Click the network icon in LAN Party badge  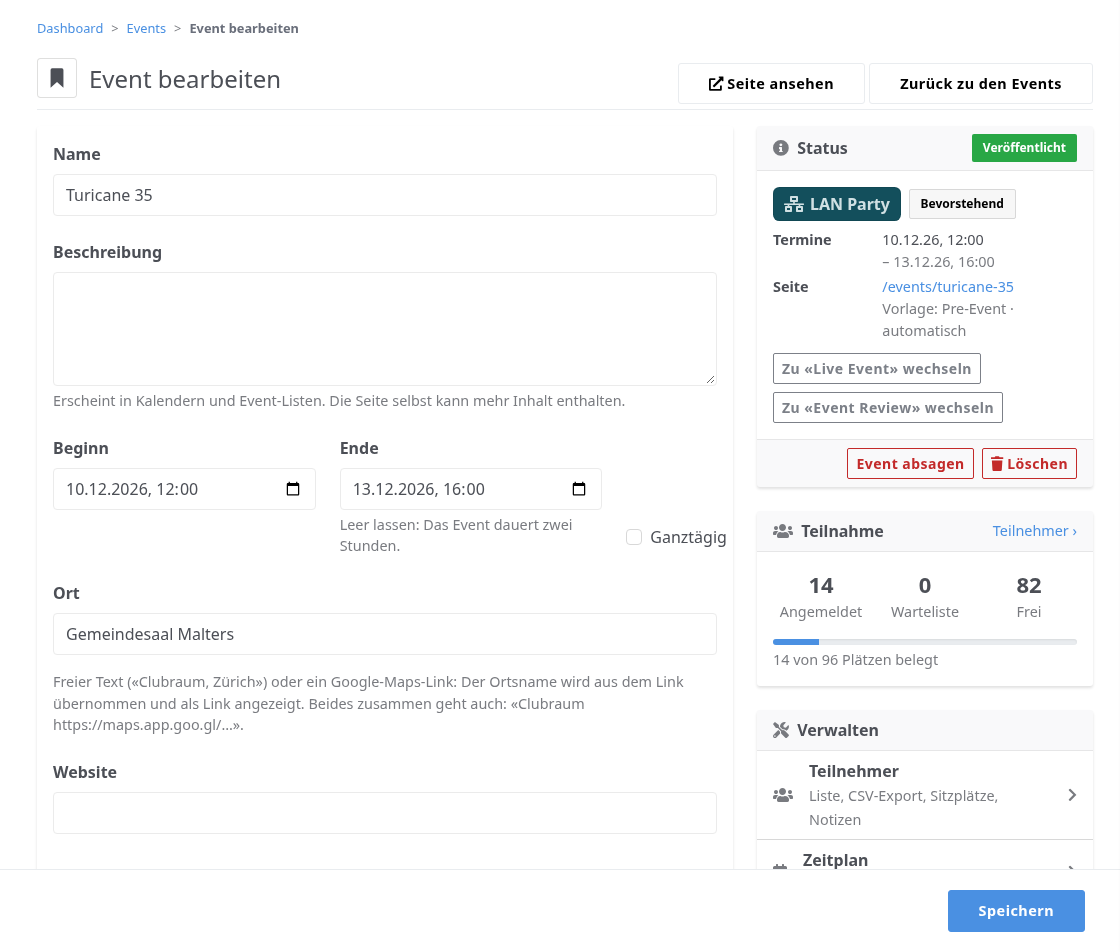coord(794,204)
